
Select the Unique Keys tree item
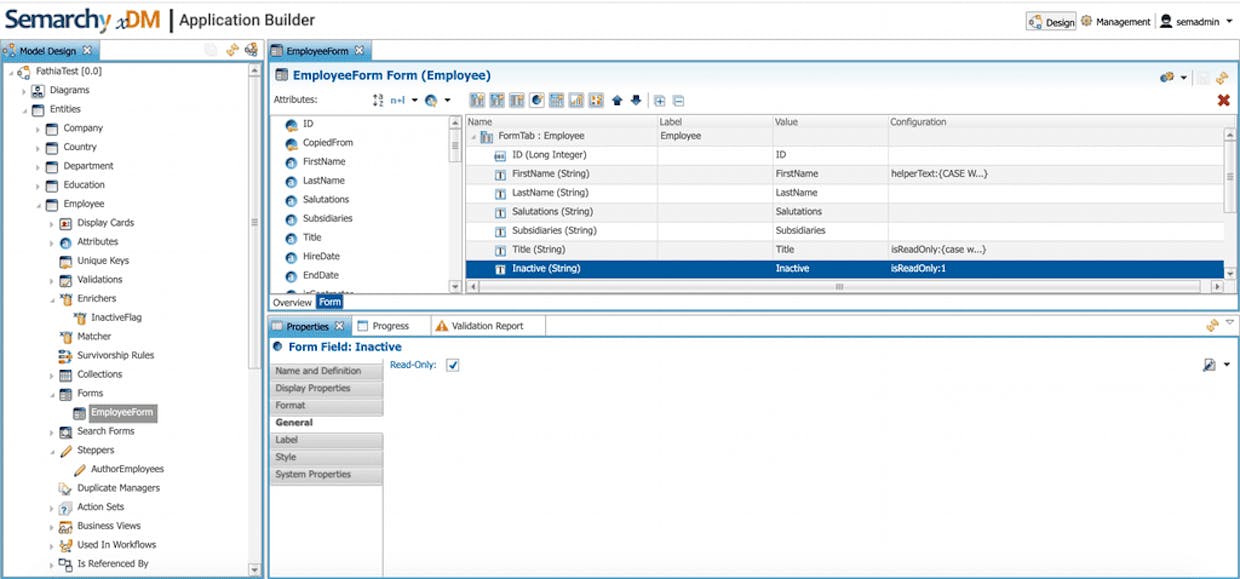[x=103, y=261]
